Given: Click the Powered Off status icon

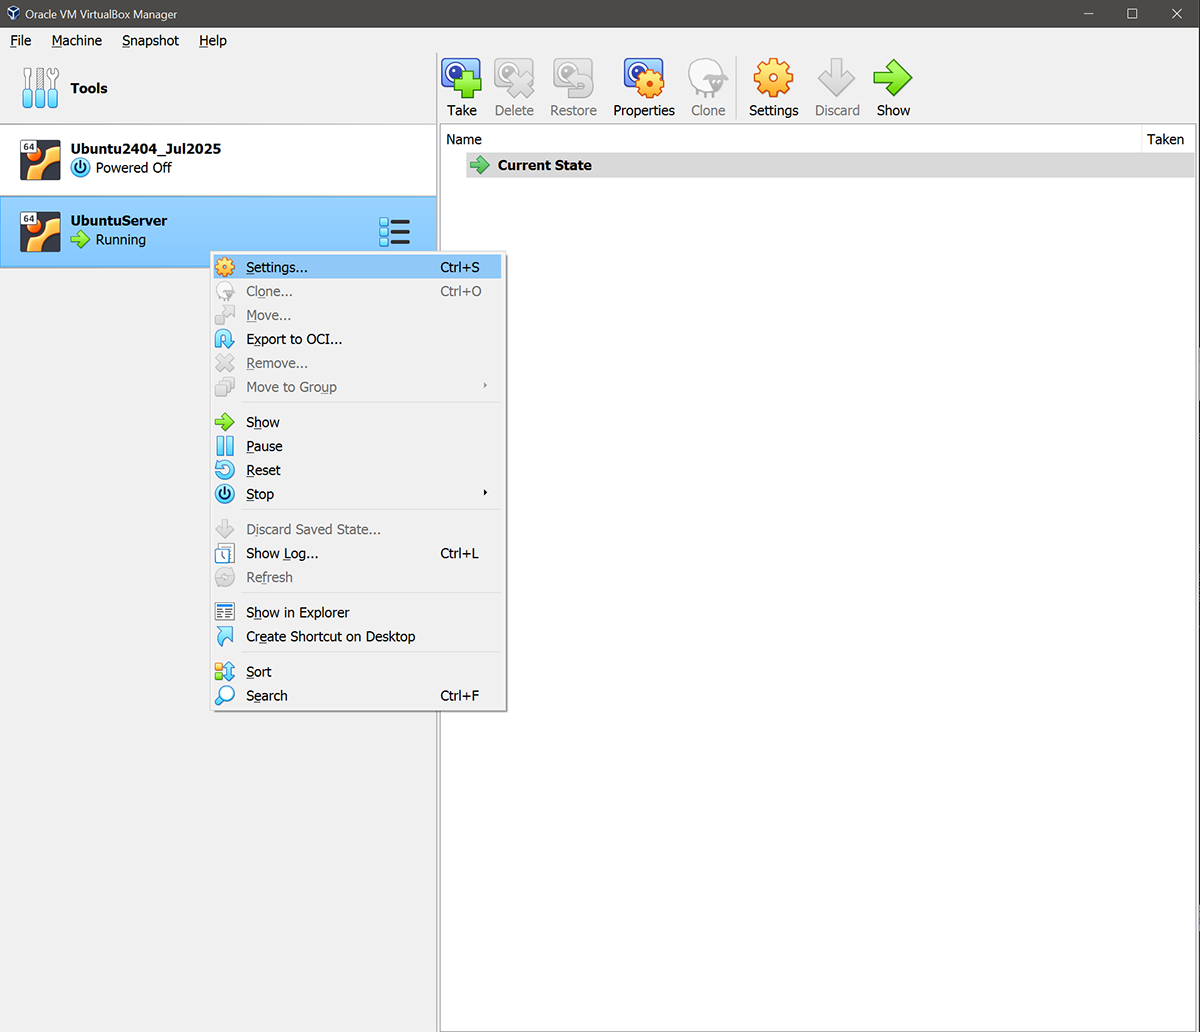Looking at the screenshot, I should (x=81, y=168).
